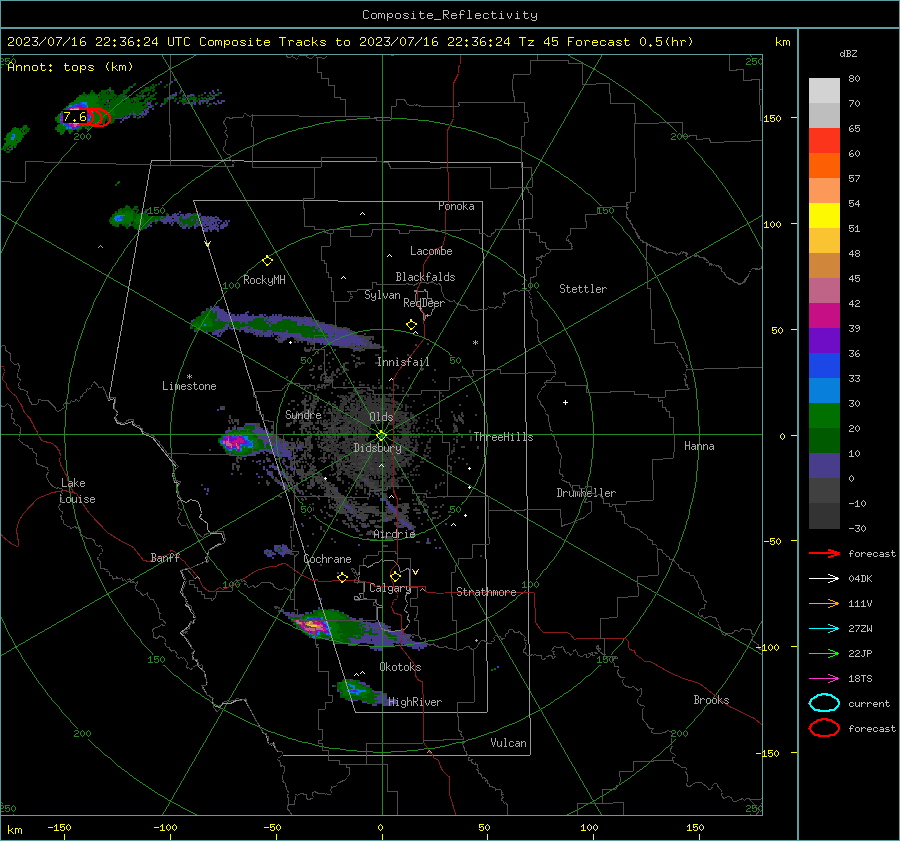The height and width of the screenshot is (841, 900).
Task: Pick the bright yellow 54 dBZ swatch
Action: point(824,215)
